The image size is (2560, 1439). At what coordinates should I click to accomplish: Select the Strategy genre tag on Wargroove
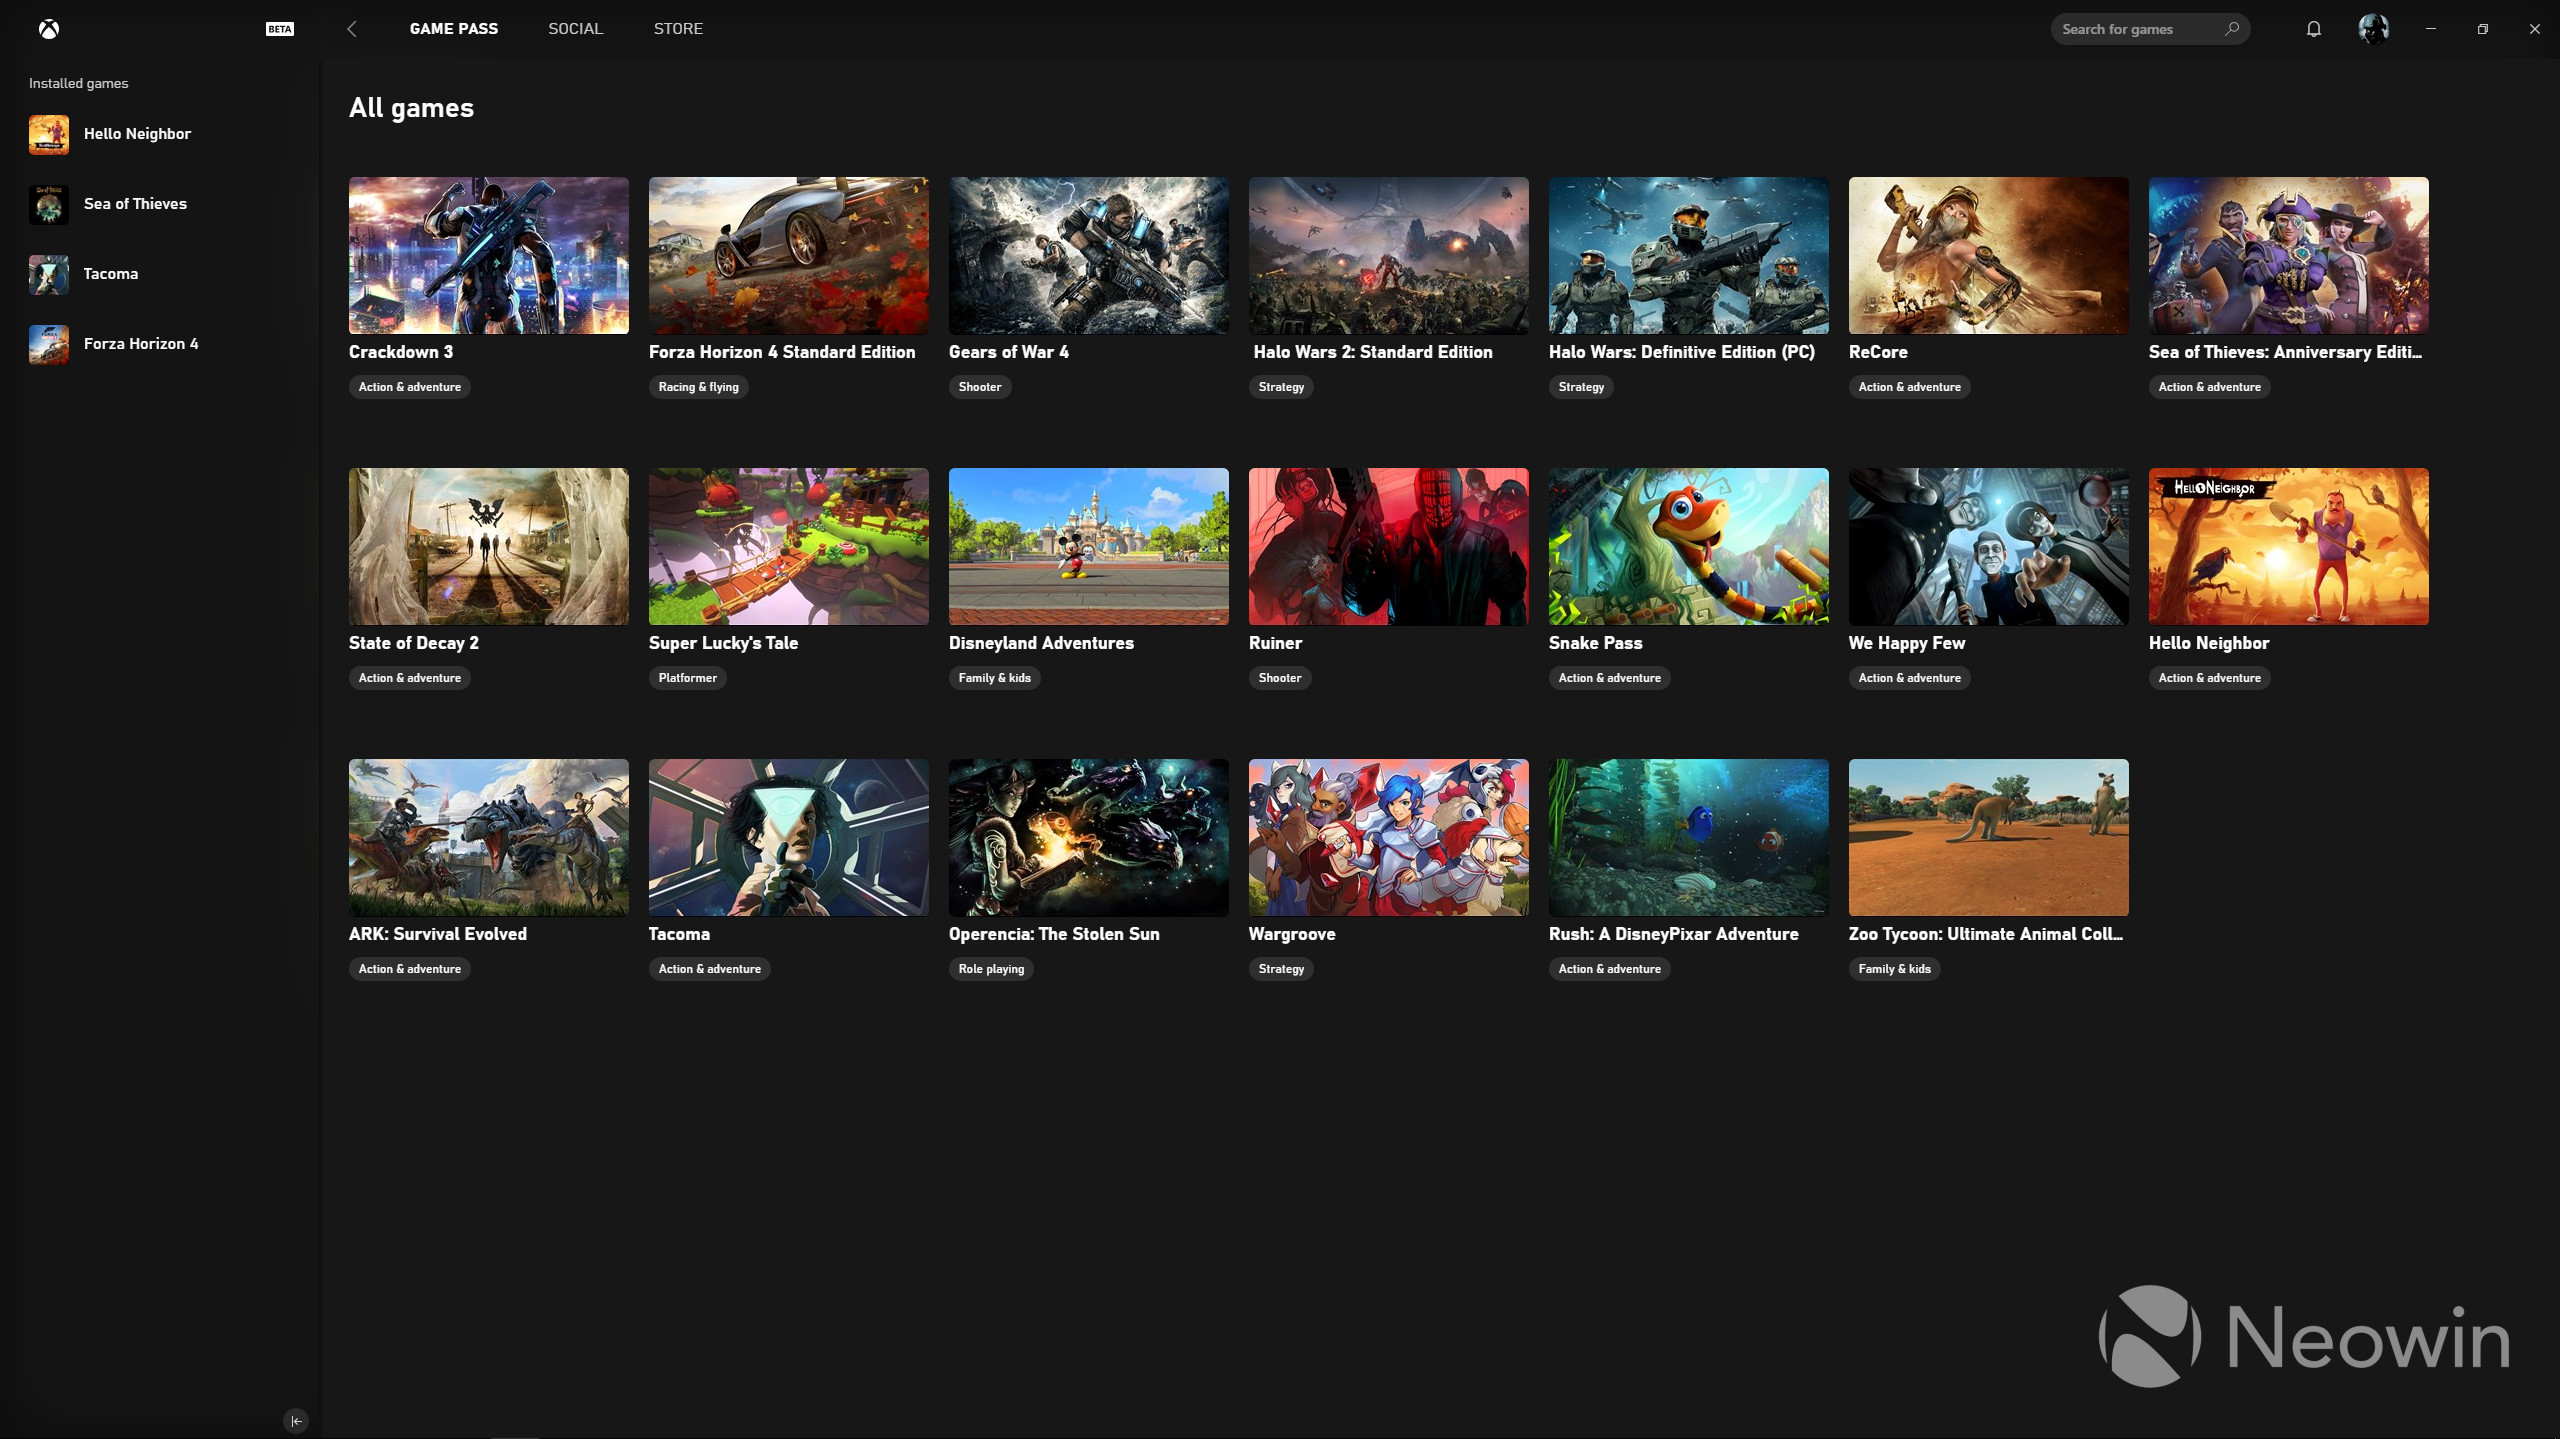point(1280,969)
